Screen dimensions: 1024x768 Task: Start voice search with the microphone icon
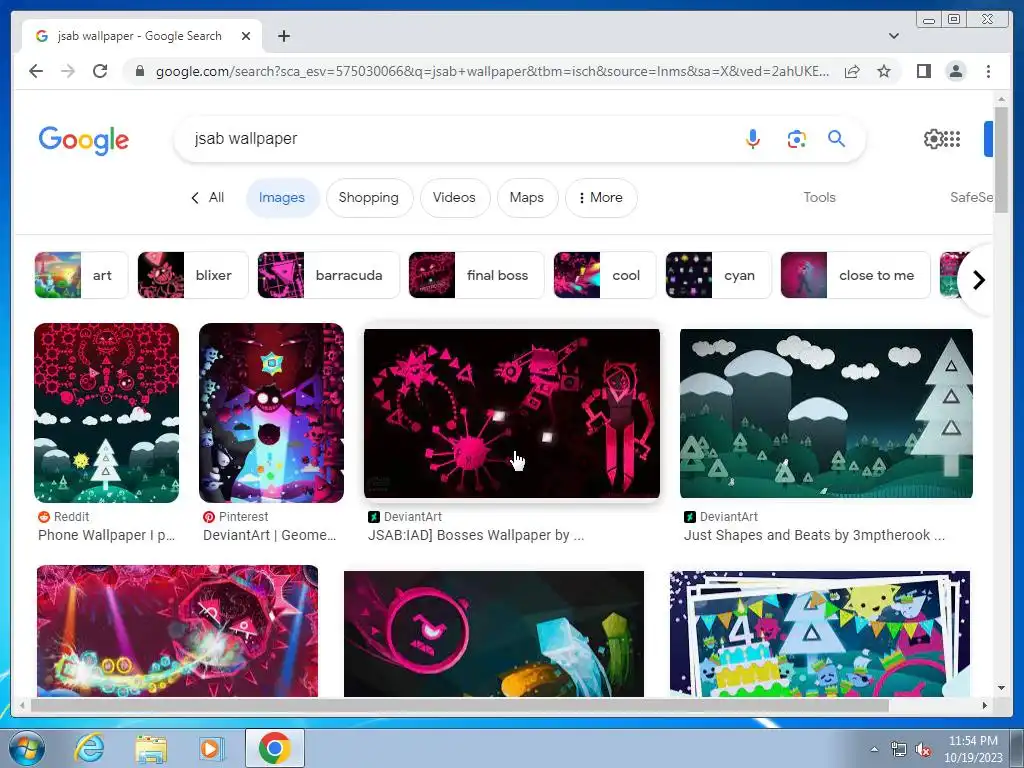[x=752, y=138]
